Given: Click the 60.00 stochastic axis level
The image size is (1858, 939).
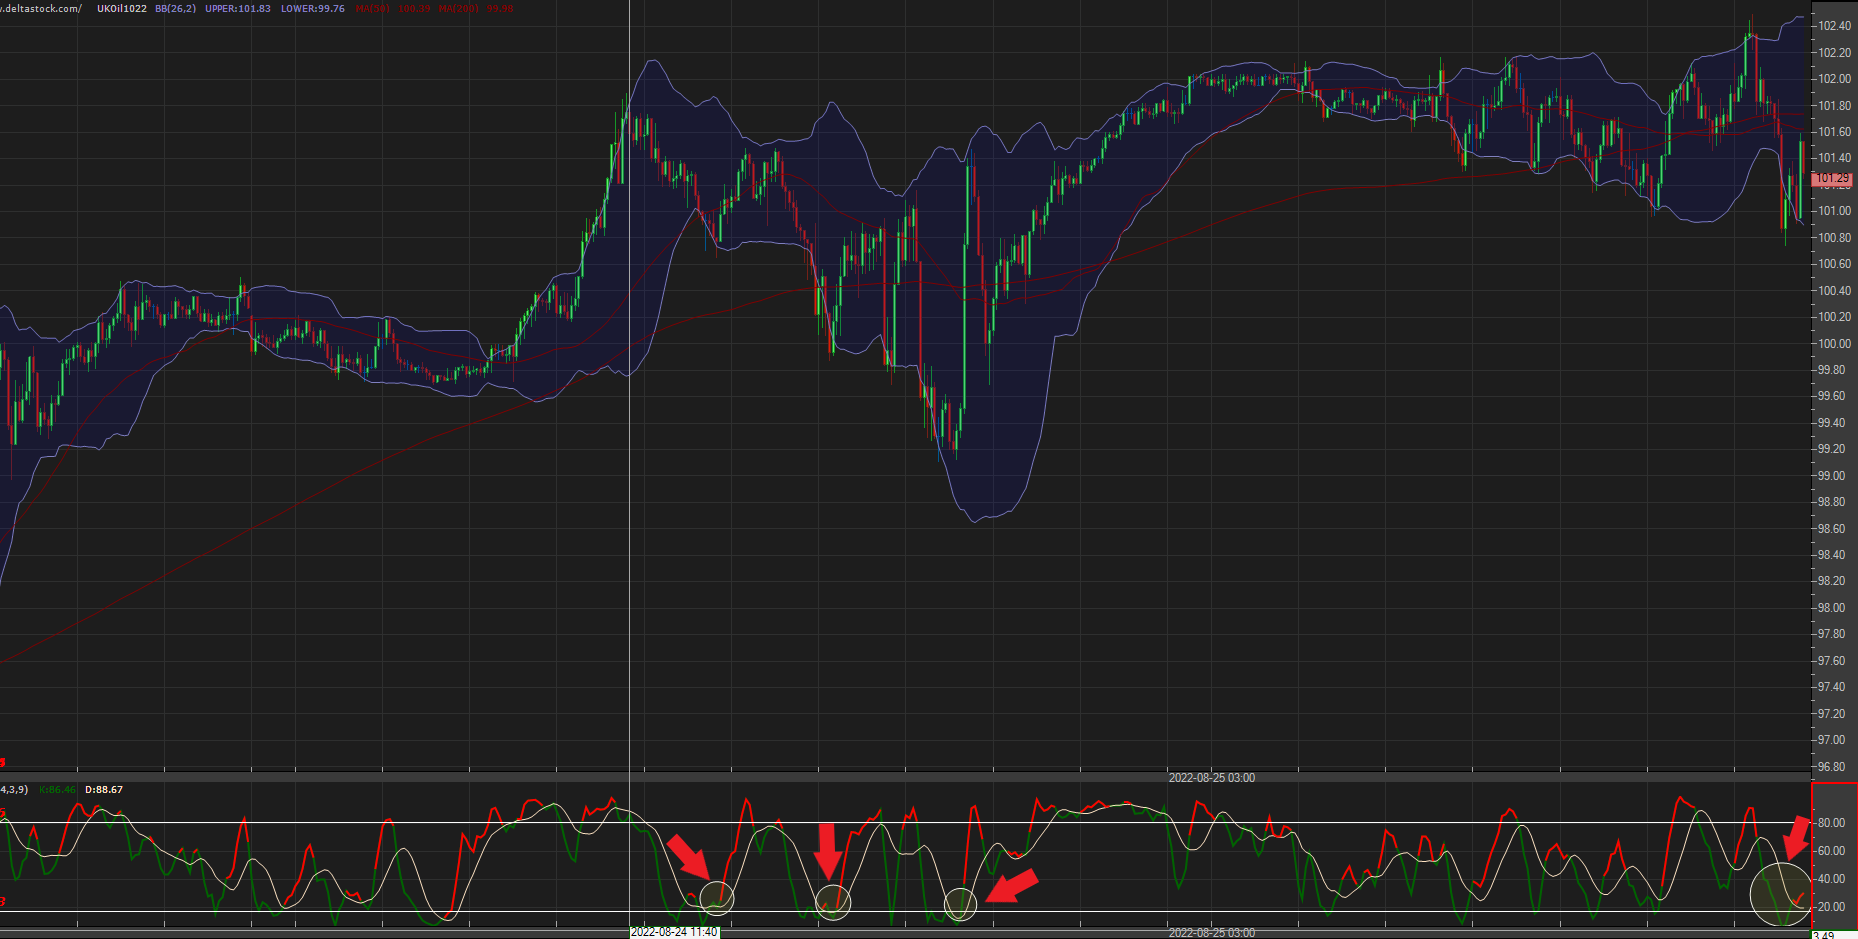Looking at the screenshot, I should coord(1832,851).
